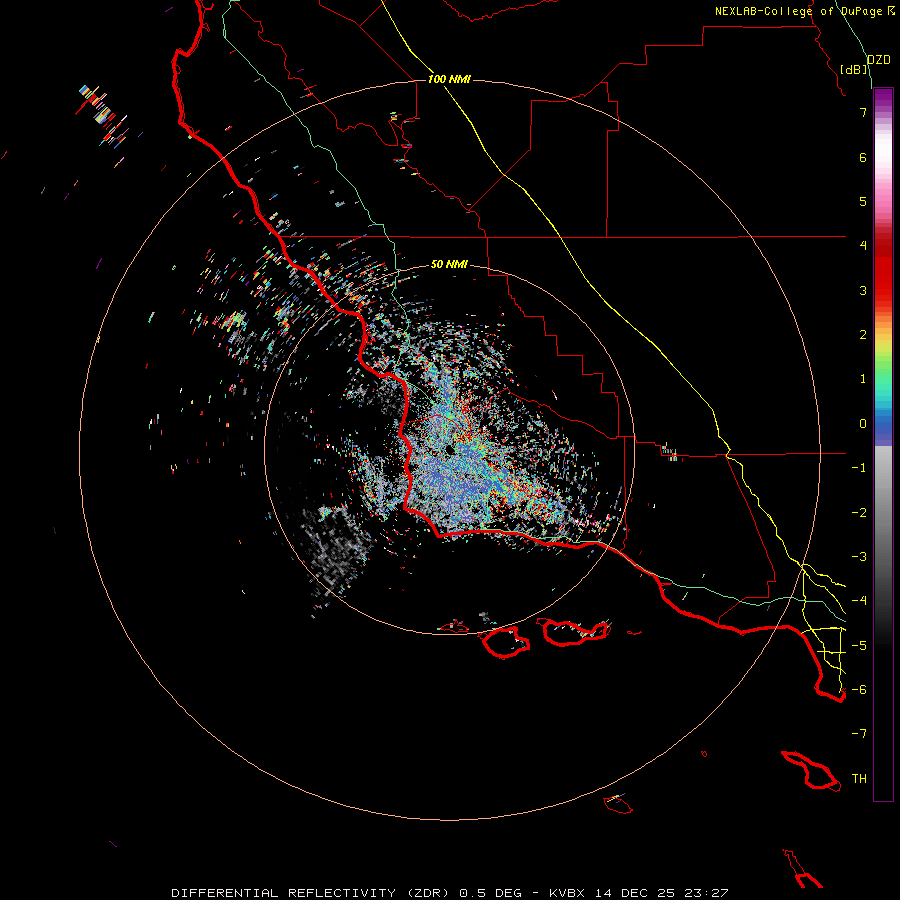Image resolution: width=900 pixels, height=900 pixels.
Task: Select the DZD product label
Action: pos(879,60)
